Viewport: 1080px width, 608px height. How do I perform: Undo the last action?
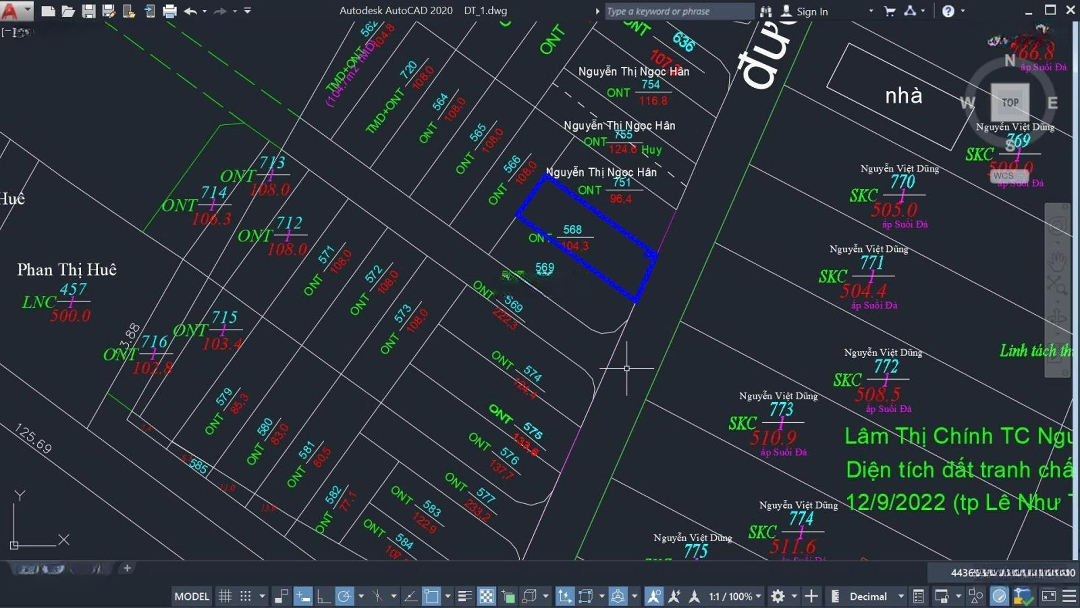coord(190,11)
